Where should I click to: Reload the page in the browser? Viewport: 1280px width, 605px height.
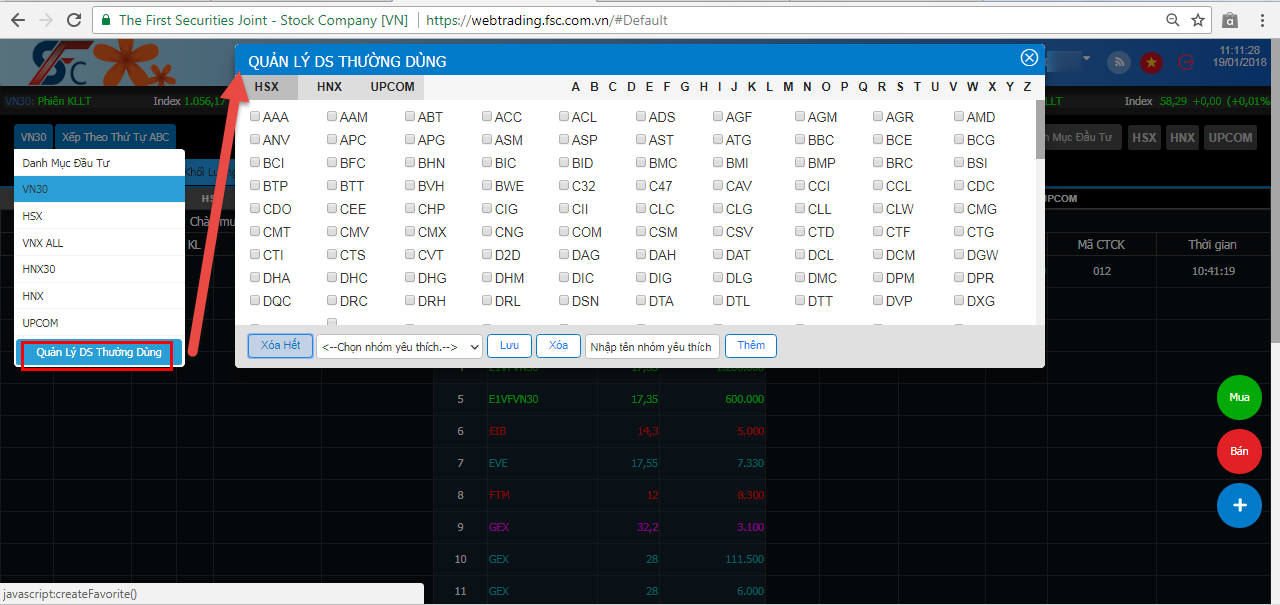point(73,20)
